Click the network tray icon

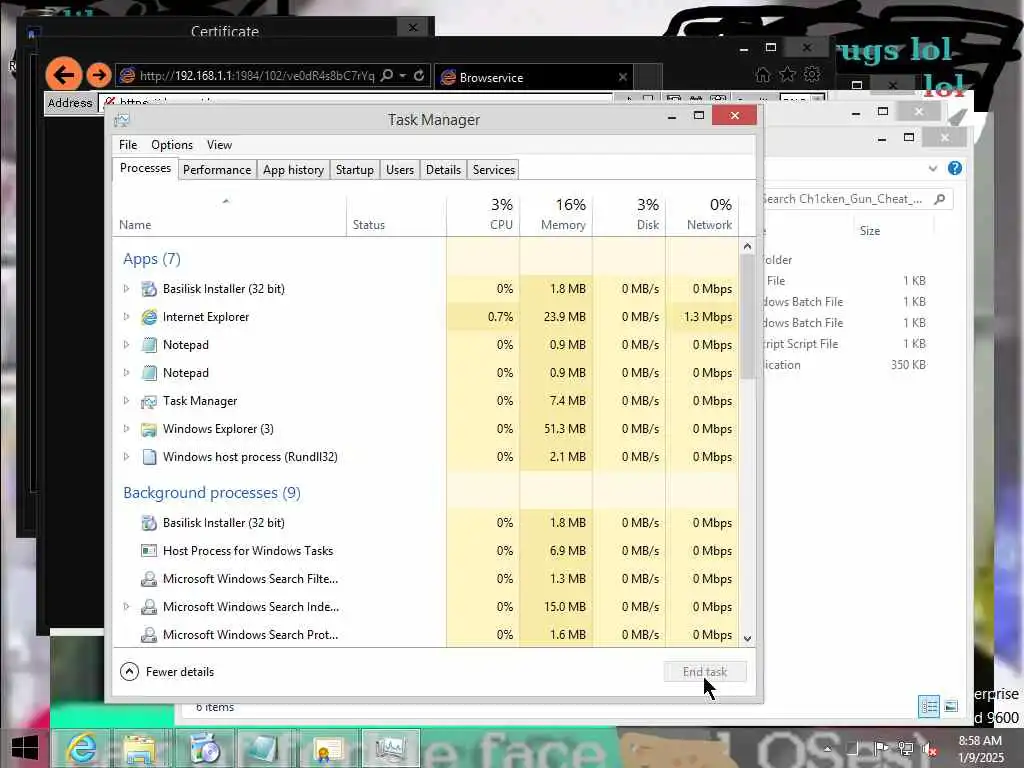tap(905, 748)
